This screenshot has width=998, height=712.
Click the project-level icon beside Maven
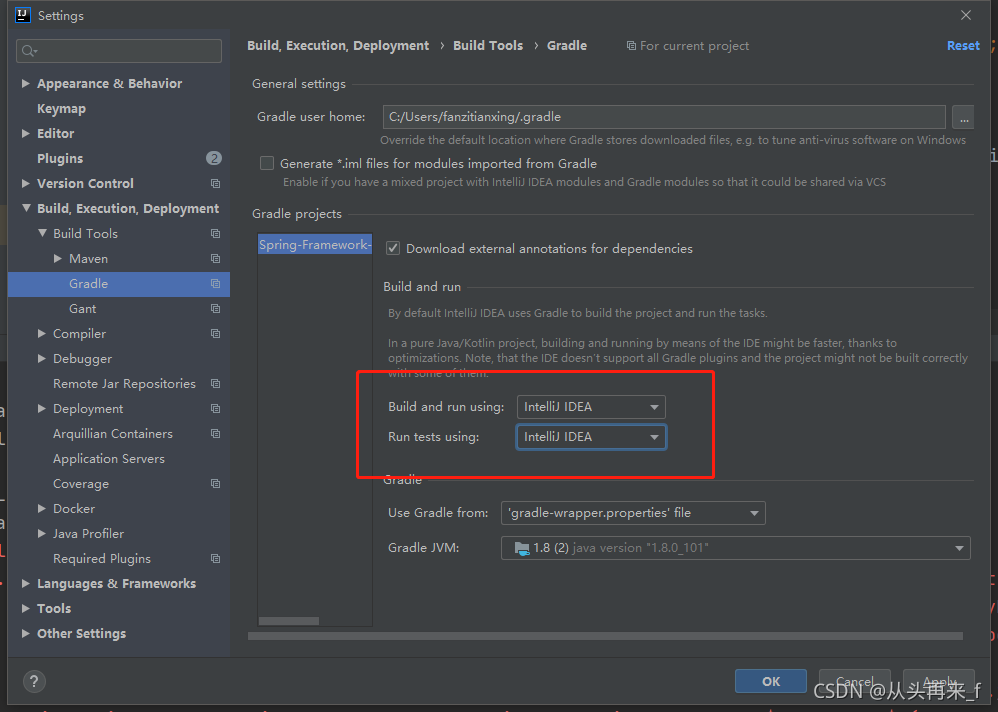[x=216, y=258]
